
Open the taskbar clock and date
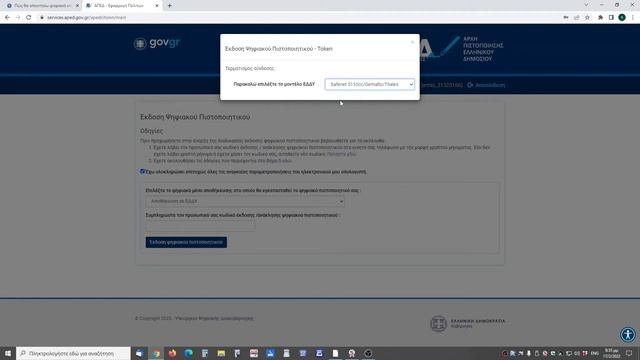tap(611, 353)
